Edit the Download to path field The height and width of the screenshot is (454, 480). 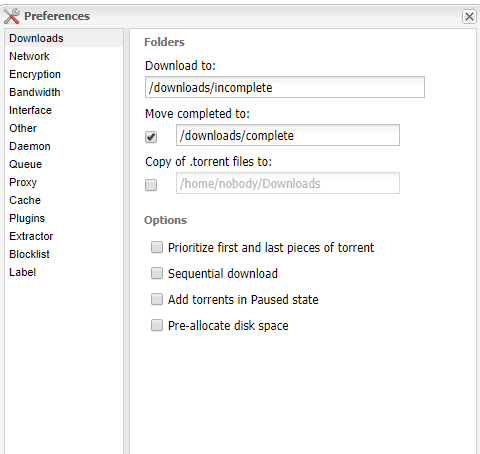(x=285, y=87)
